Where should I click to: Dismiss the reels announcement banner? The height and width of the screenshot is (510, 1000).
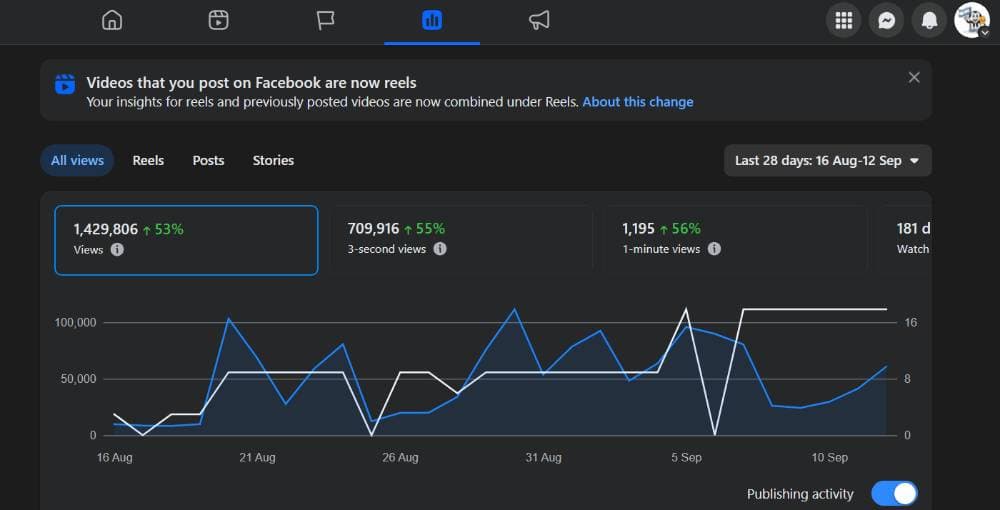(x=914, y=77)
